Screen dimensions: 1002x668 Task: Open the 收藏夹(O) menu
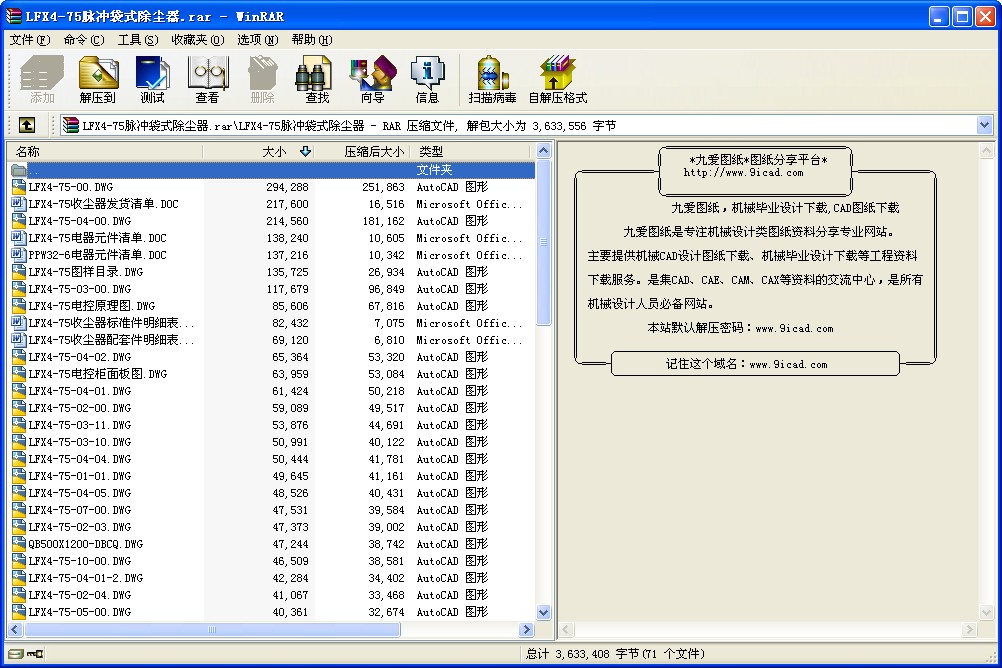click(197, 40)
